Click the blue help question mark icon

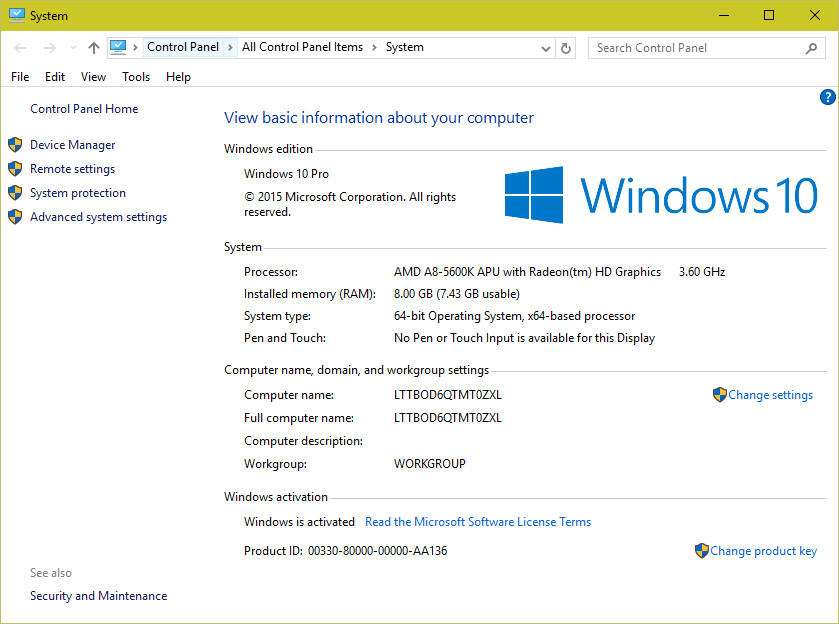(827, 97)
